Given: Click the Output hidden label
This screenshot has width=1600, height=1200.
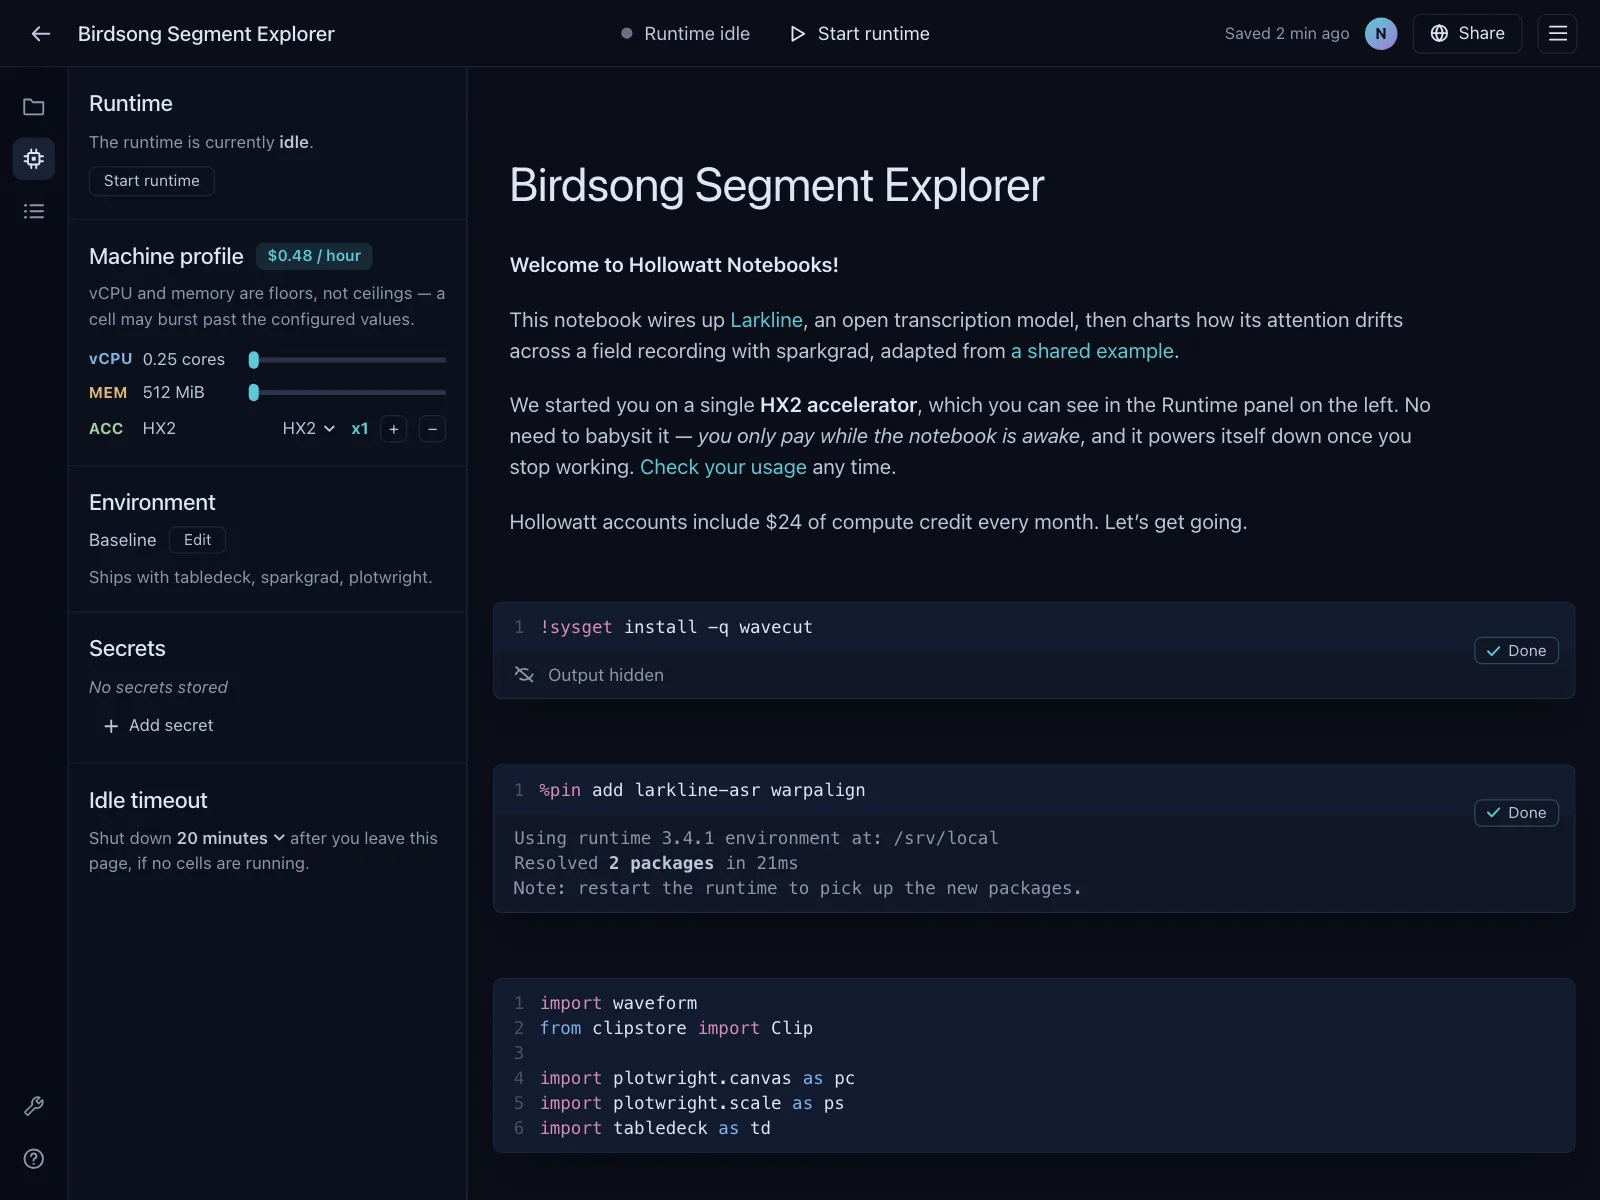Looking at the screenshot, I should click(x=606, y=675).
